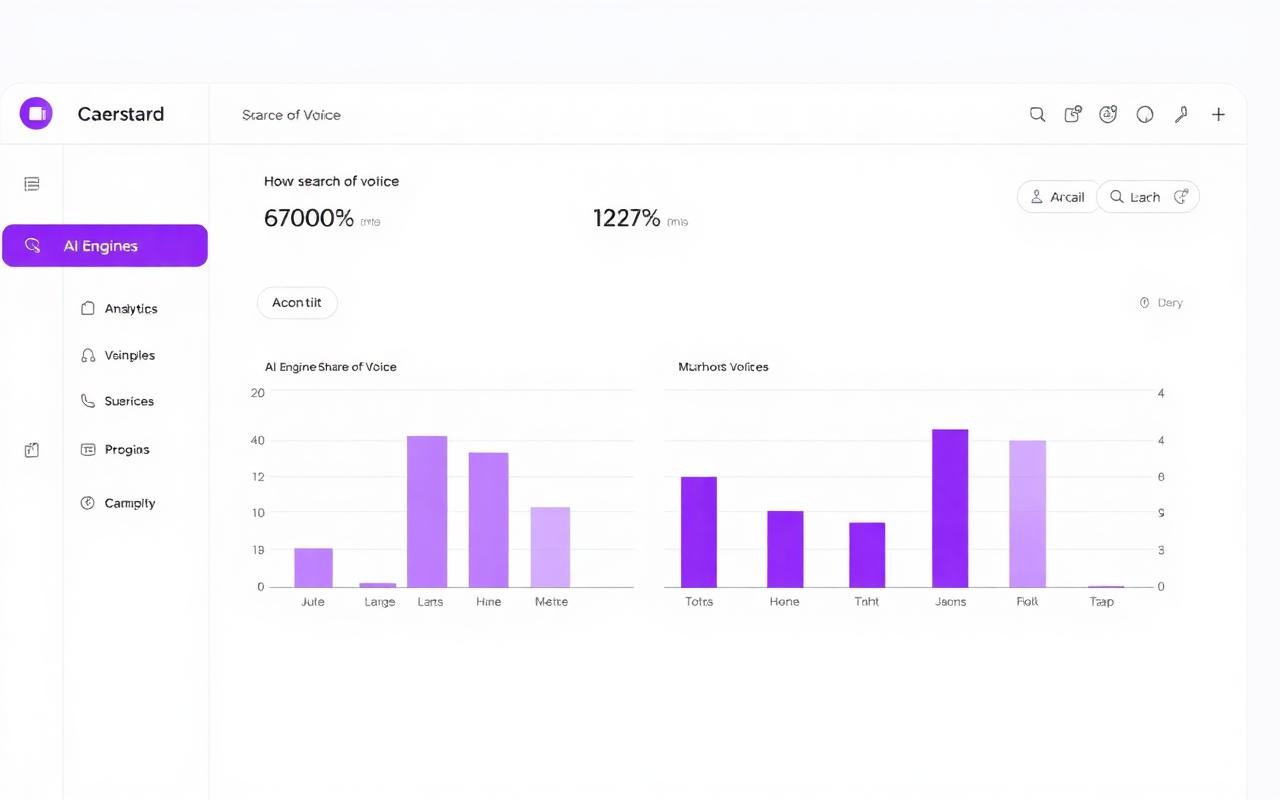Open search using top magnifier icon
The width and height of the screenshot is (1280, 800).
point(1037,115)
